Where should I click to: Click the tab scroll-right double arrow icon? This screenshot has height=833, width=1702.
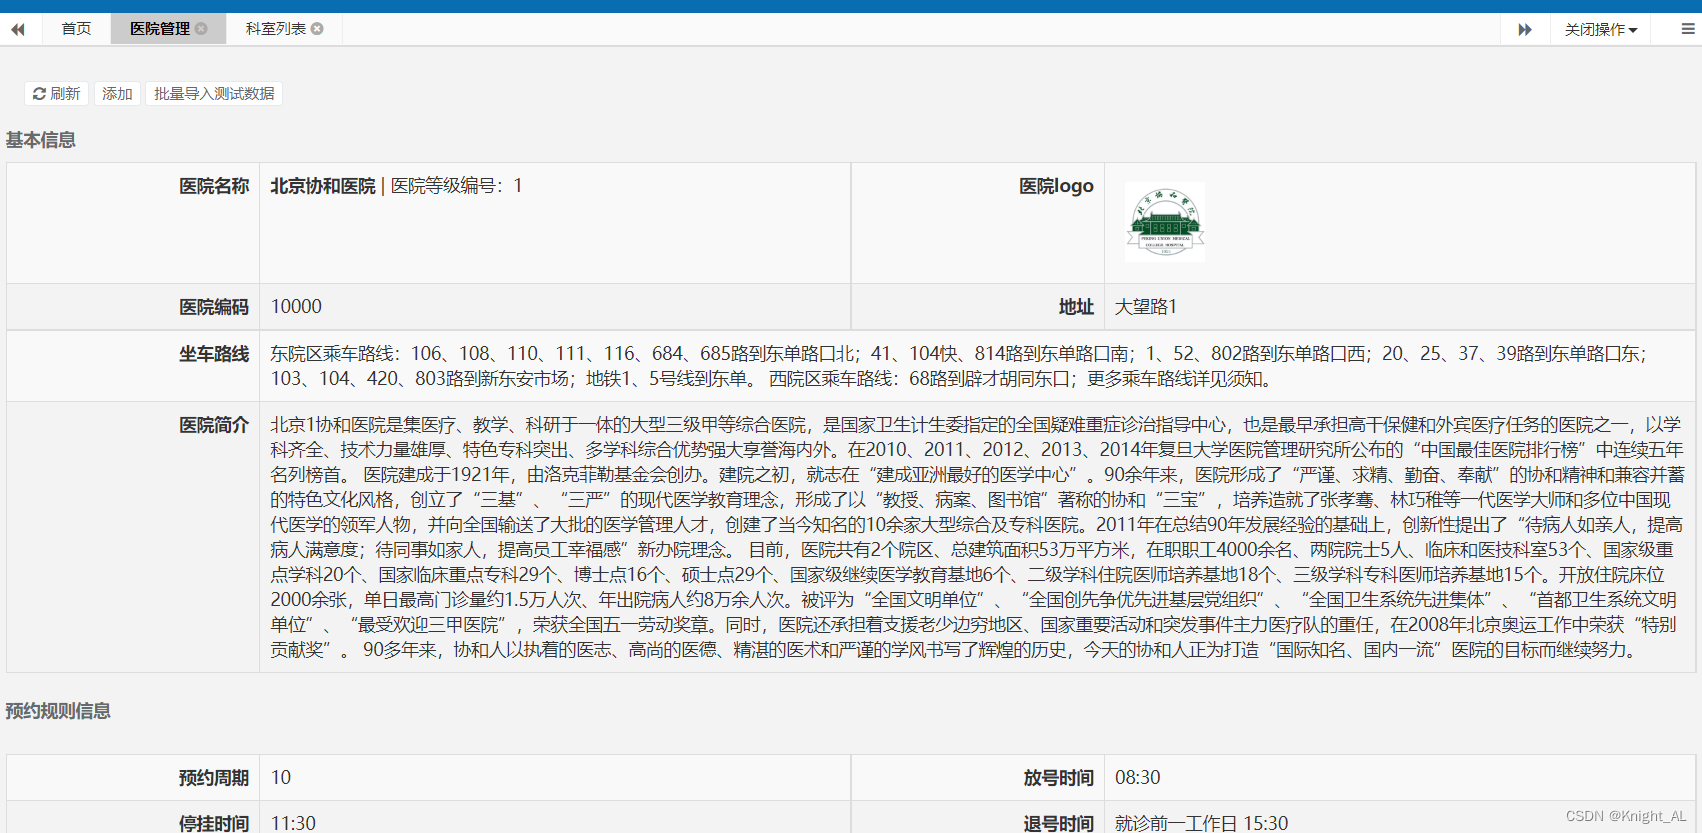click(x=1525, y=29)
